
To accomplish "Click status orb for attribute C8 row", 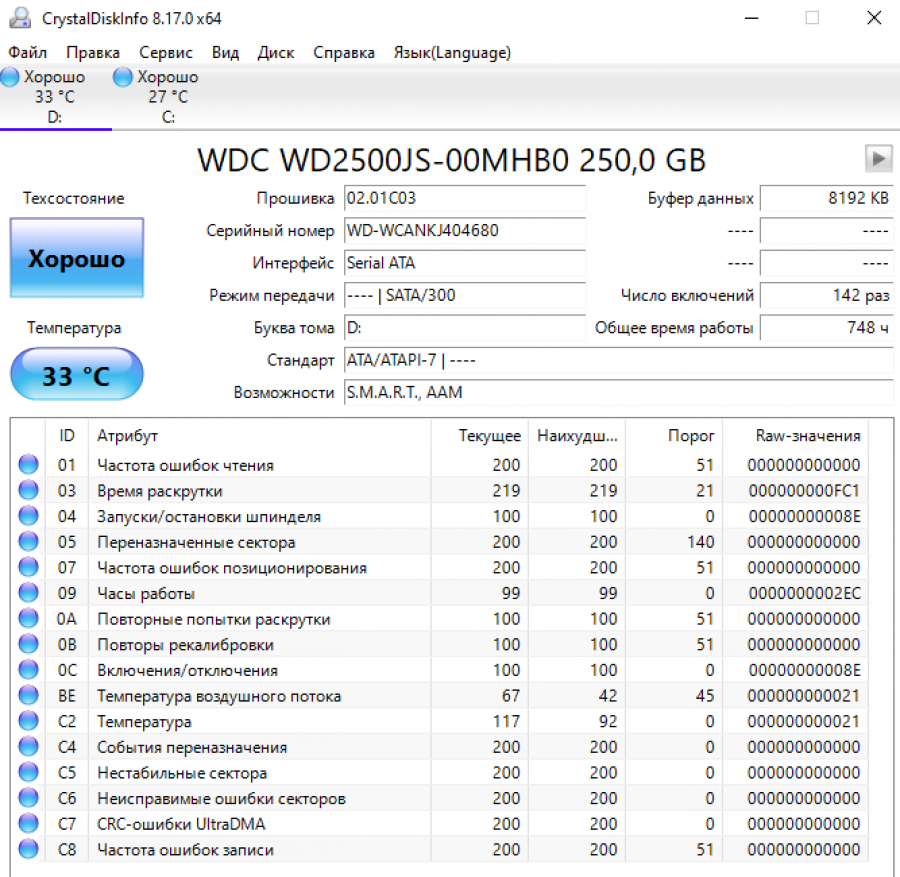I will [x=28, y=850].
